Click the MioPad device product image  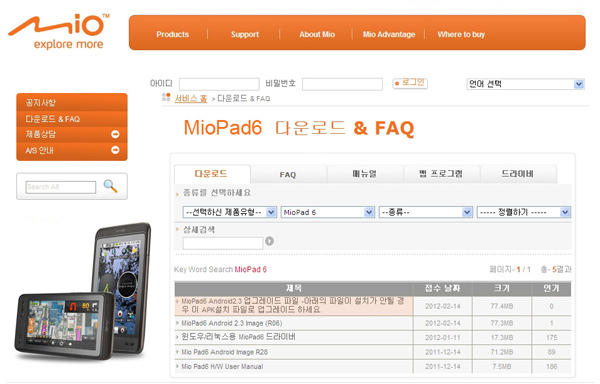pos(83,291)
